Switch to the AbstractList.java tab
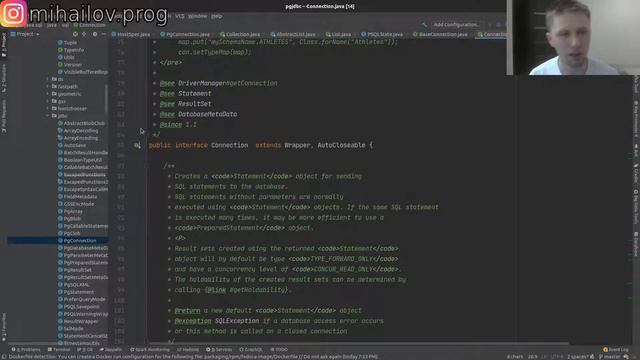 [x=293, y=34]
